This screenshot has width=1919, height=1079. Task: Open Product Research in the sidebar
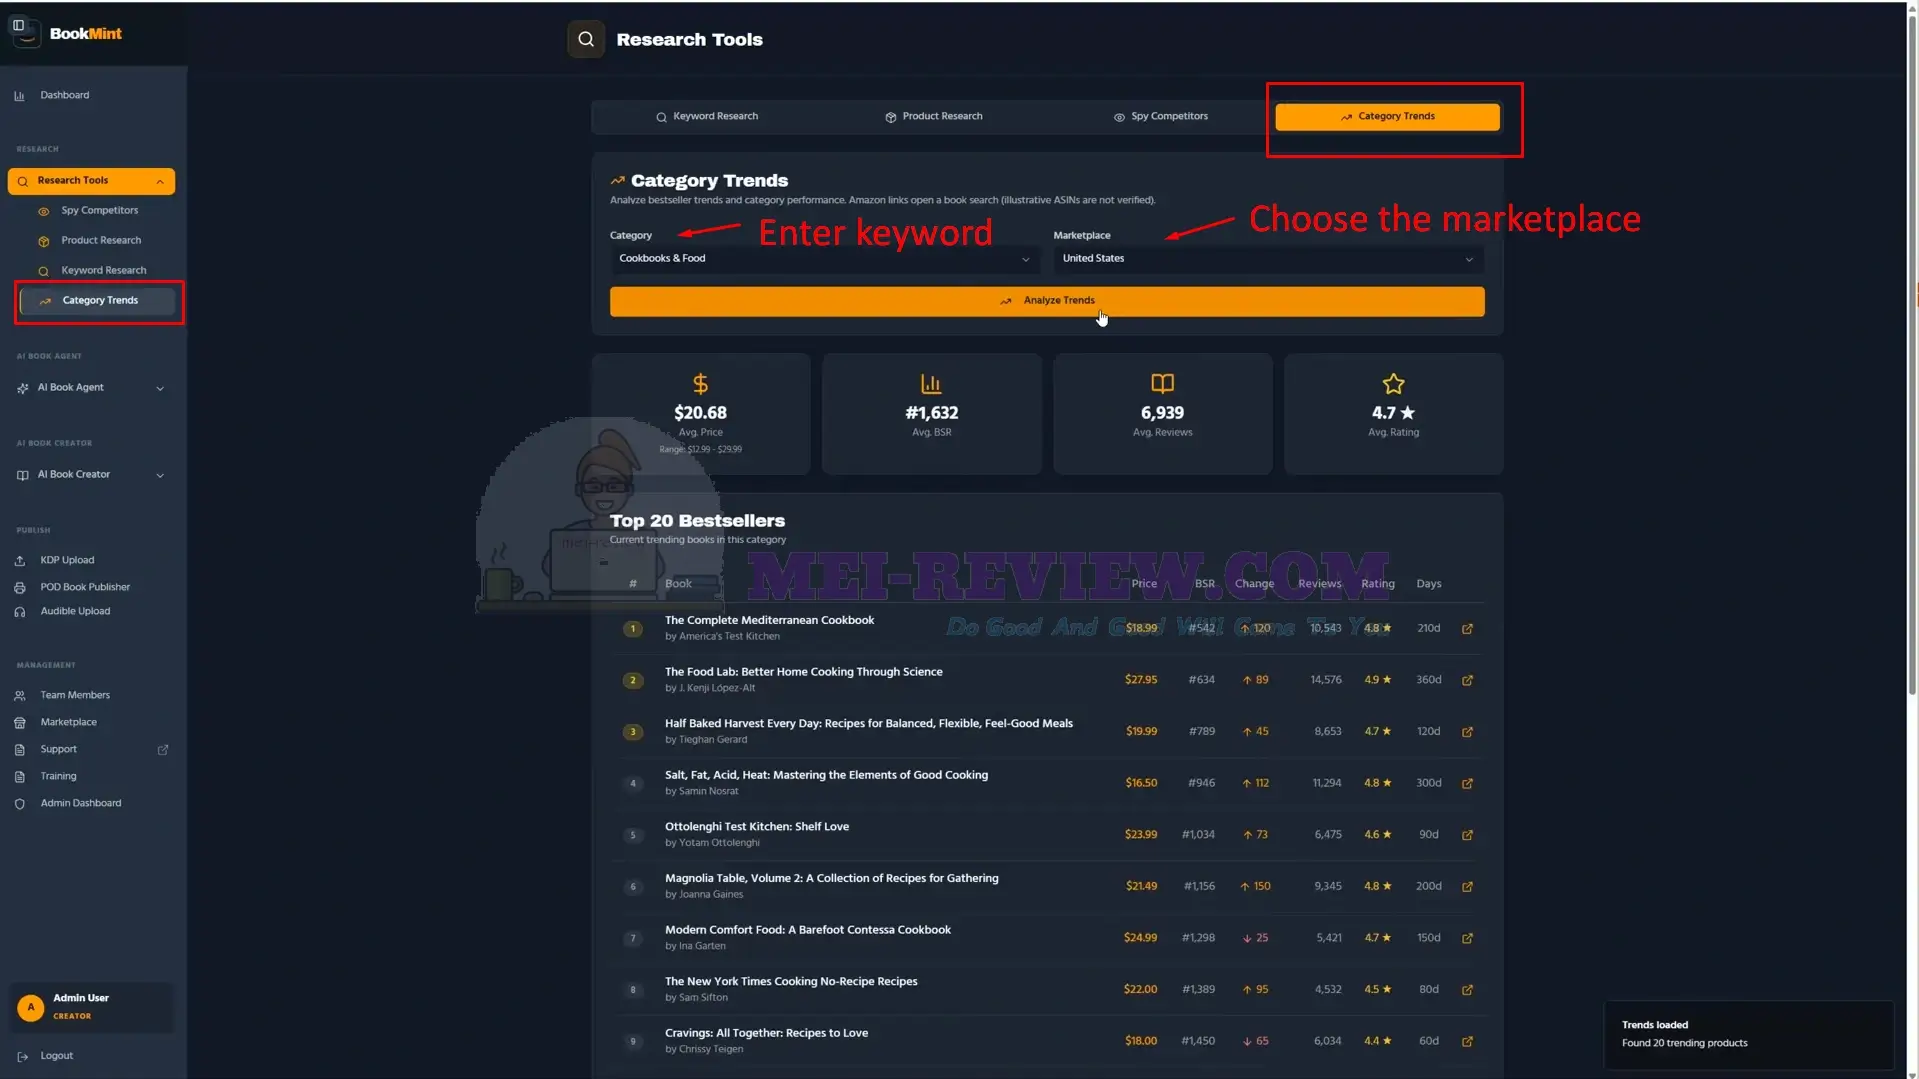pos(100,241)
